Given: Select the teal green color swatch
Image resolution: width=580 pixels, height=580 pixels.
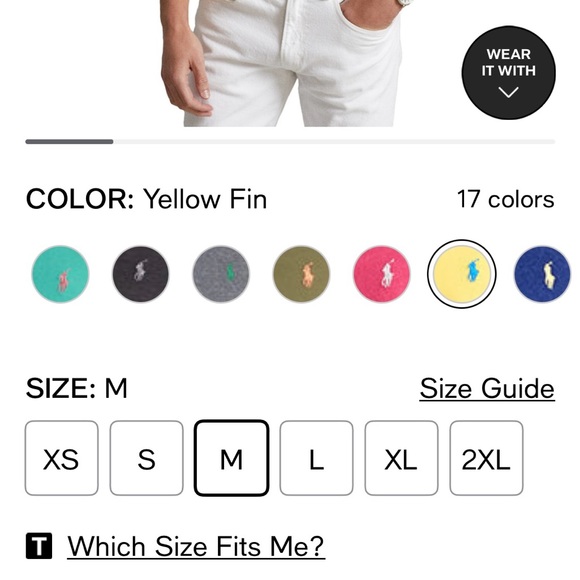Looking at the screenshot, I should pyautogui.click(x=60, y=274).
